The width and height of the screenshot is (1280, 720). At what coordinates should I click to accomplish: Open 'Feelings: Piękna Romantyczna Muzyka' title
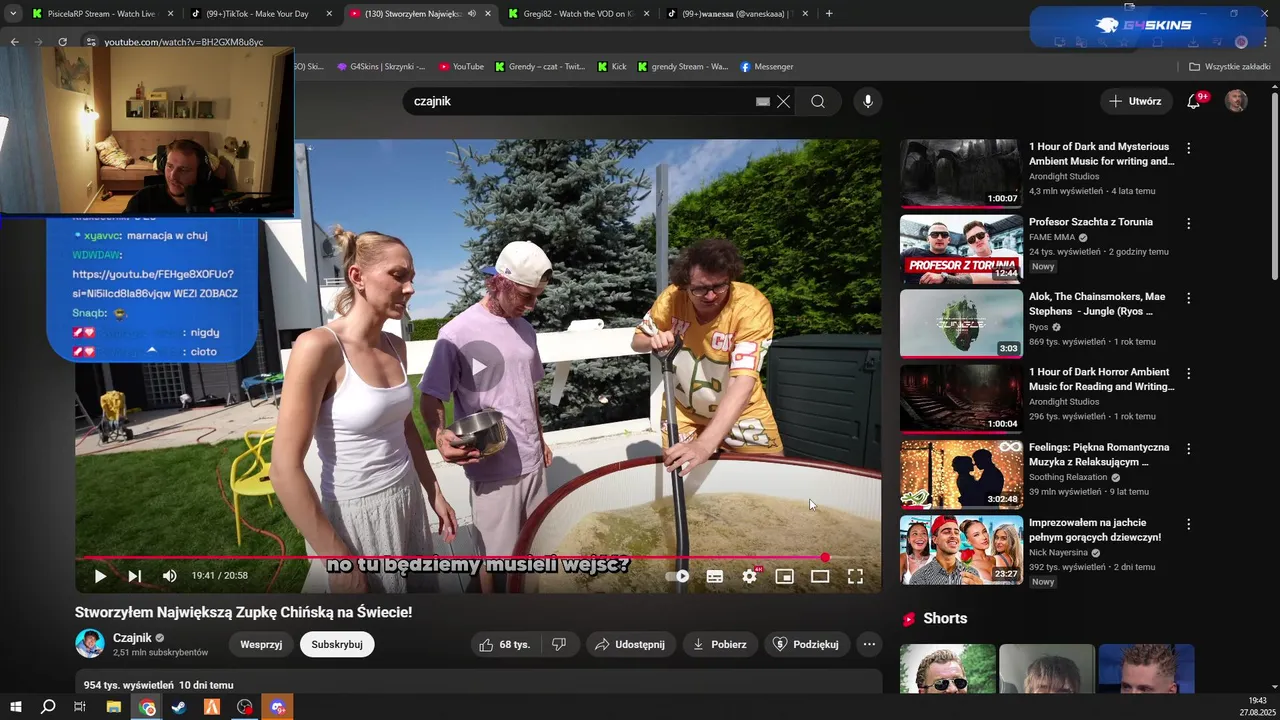[x=1099, y=455]
